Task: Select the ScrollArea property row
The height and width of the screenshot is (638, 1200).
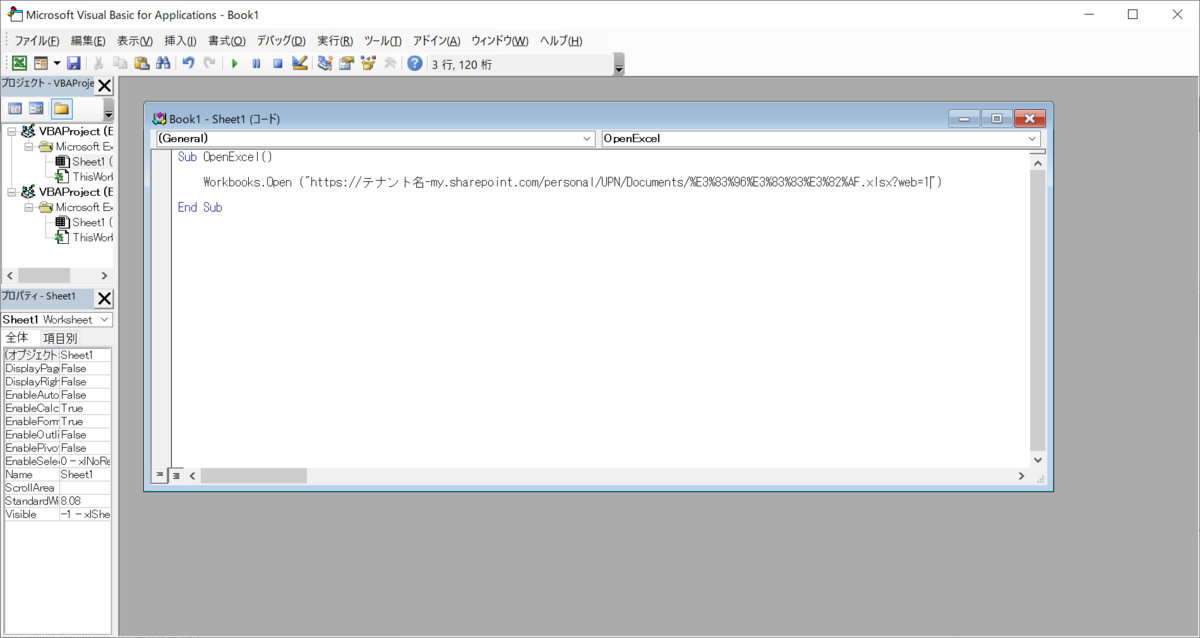Action: [x=57, y=488]
